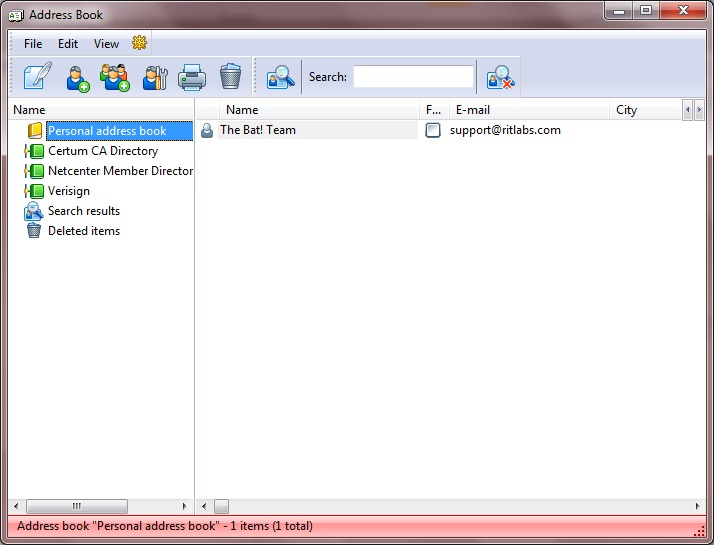
Task: Click left pane scrollbar right arrow
Action: tap(184, 506)
